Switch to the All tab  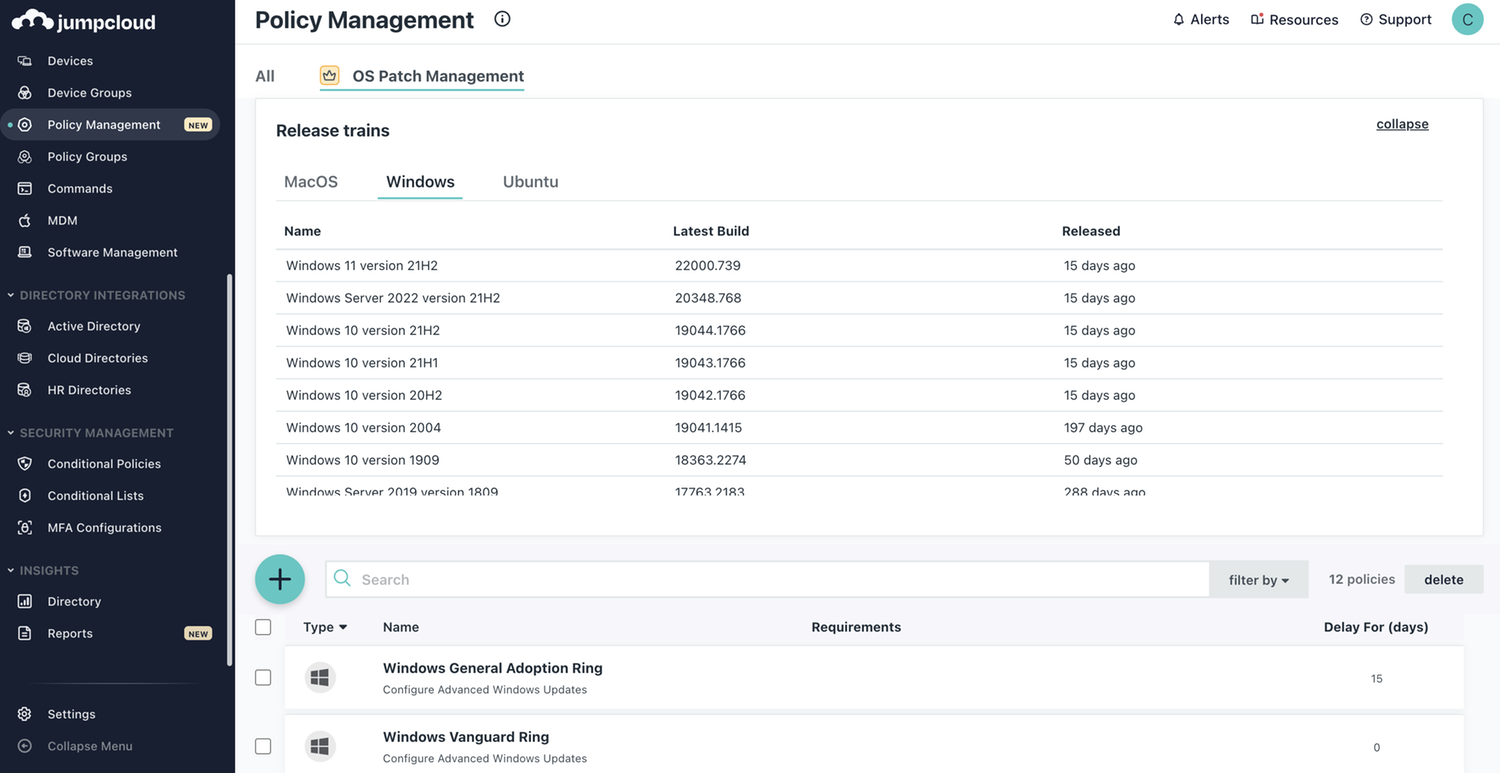(265, 76)
